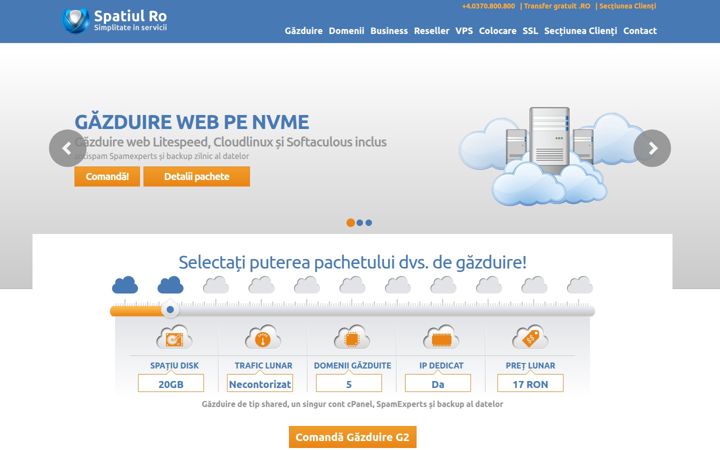Click the hosted domains chip icon
The height and width of the screenshot is (450, 720).
[x=352, y=338]
